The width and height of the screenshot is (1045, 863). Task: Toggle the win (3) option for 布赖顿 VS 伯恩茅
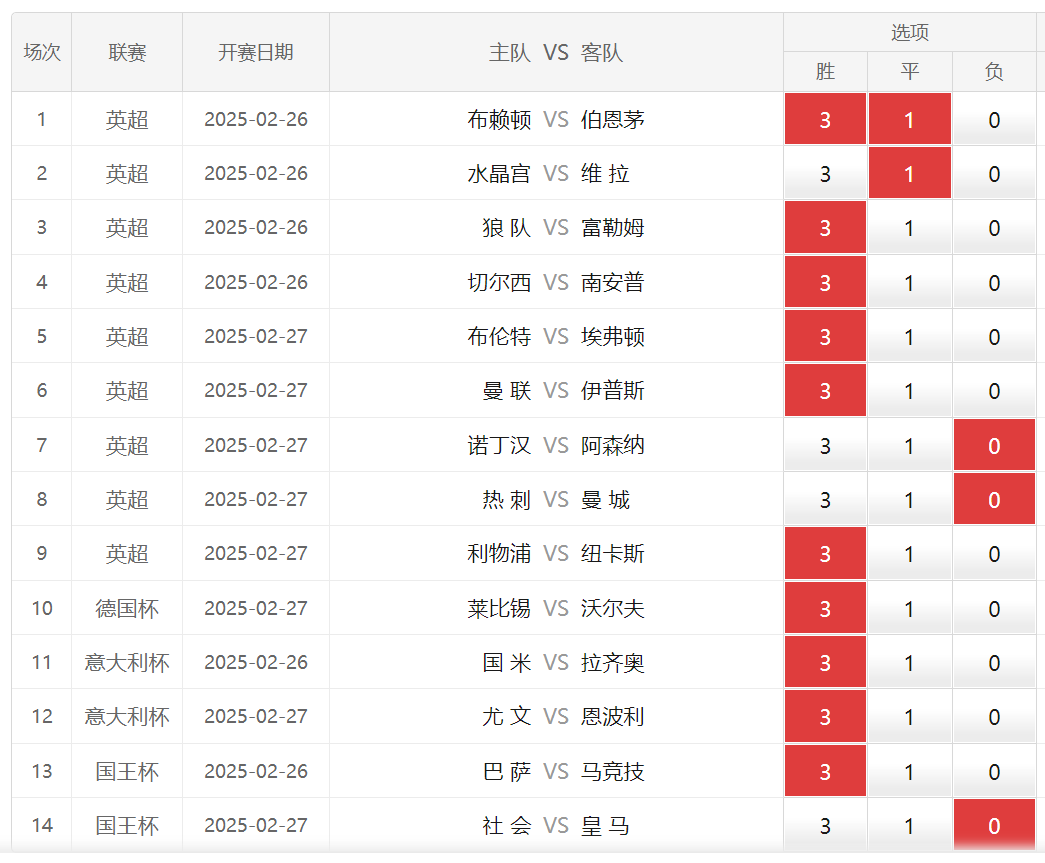pos(825,119)
